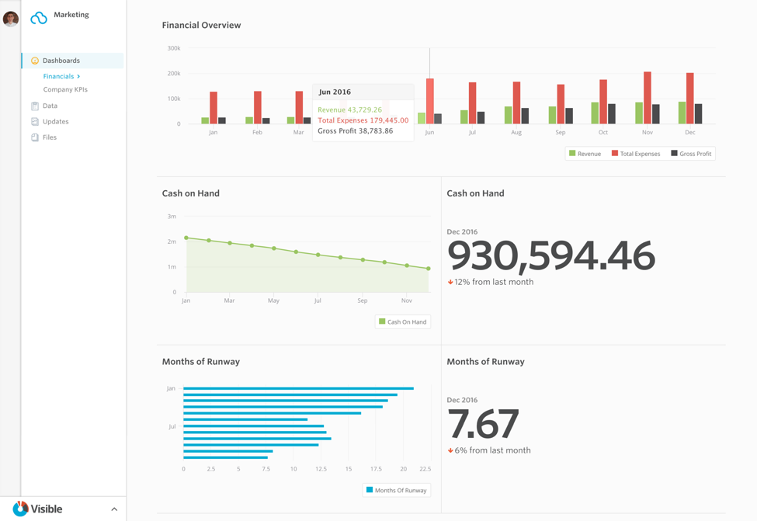Click '6% from last month' text
Viewport: 757px width, 521px height.
pos(492,450)
